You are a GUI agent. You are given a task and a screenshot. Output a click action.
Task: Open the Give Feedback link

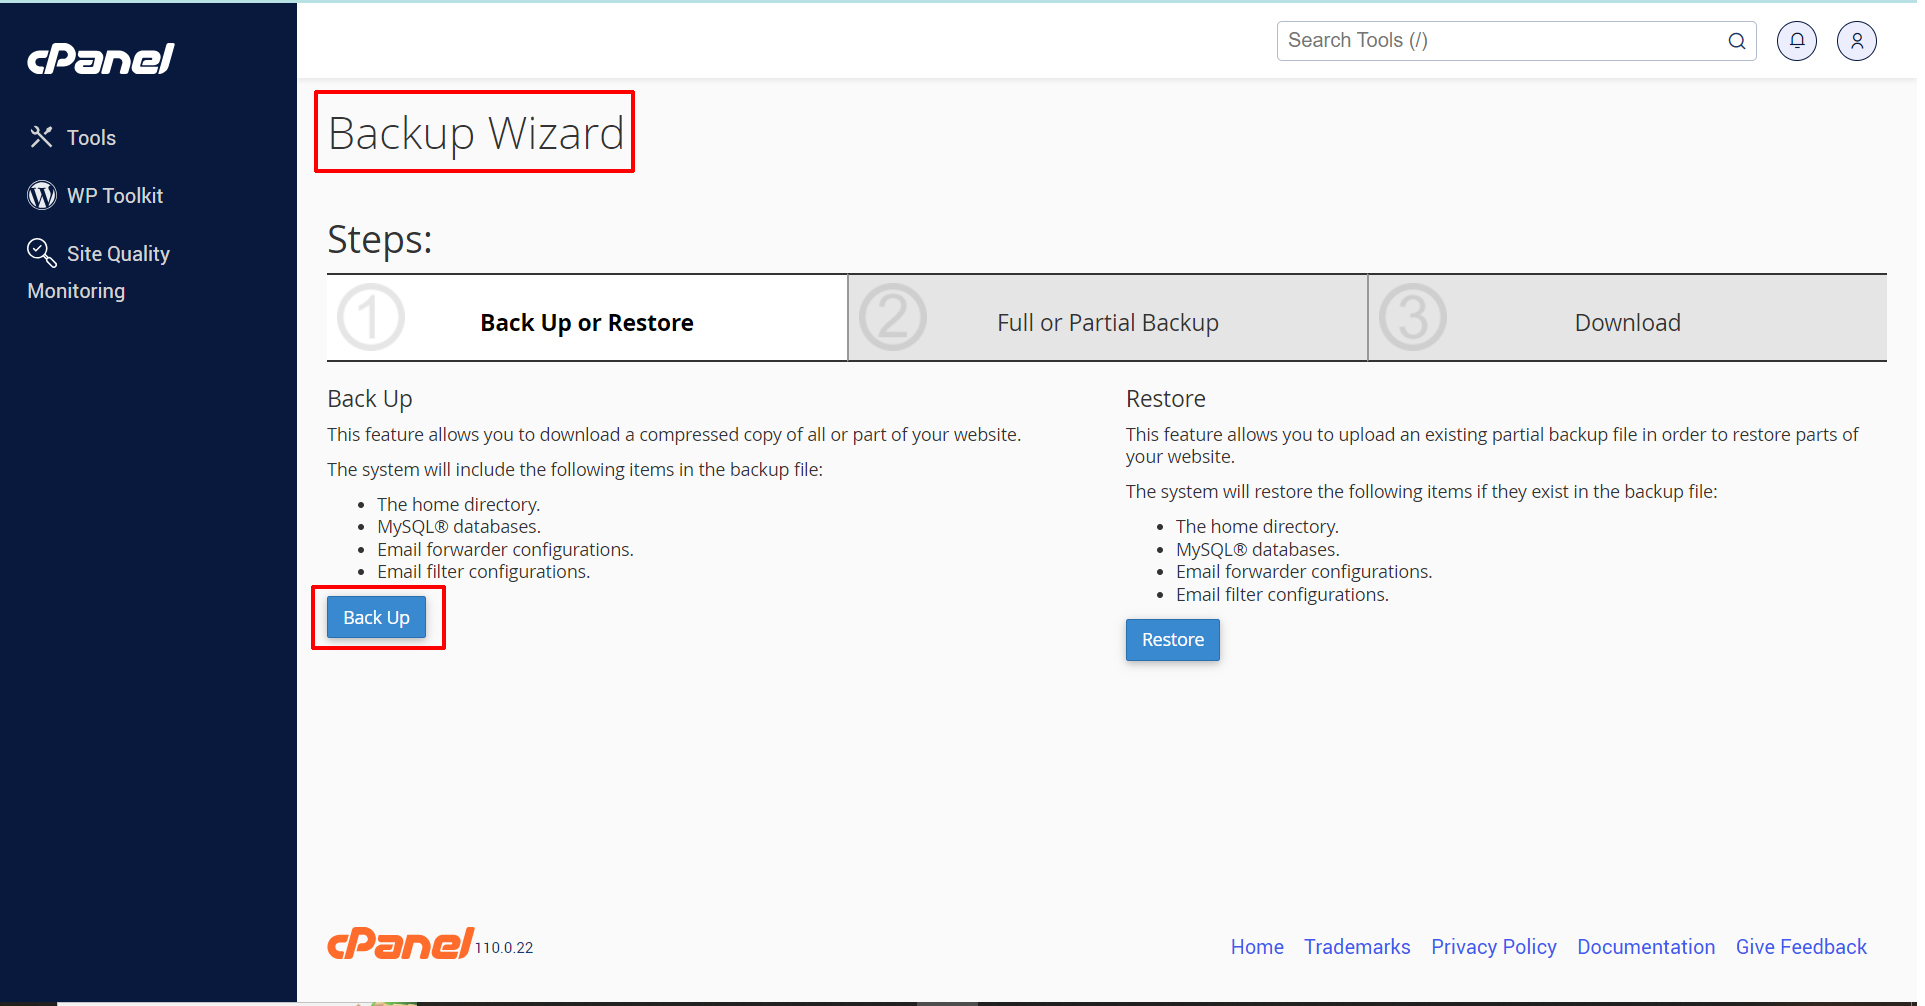click(1800, 947)
